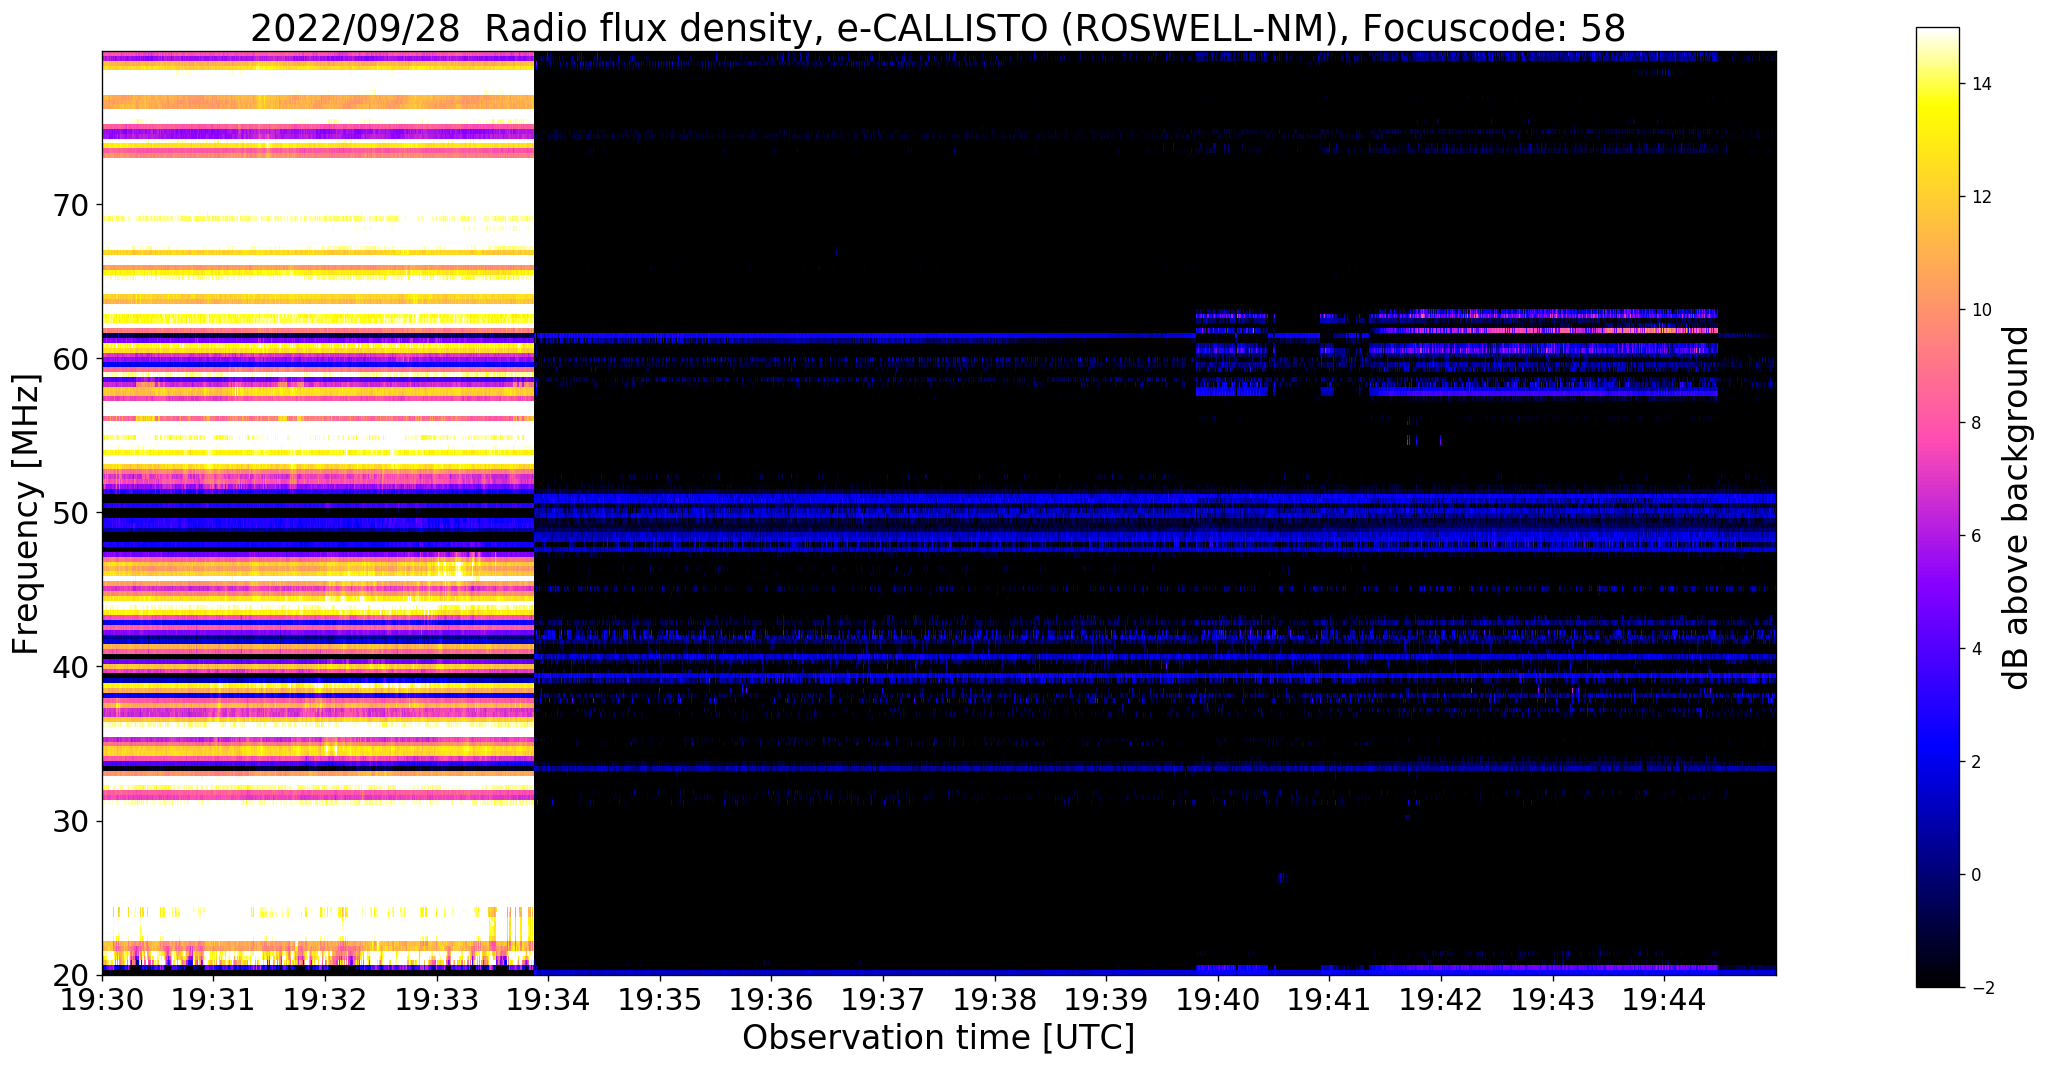Click the colorbar tick label 12
Screen dimensions: 2047x1067
coord(1980,197)
